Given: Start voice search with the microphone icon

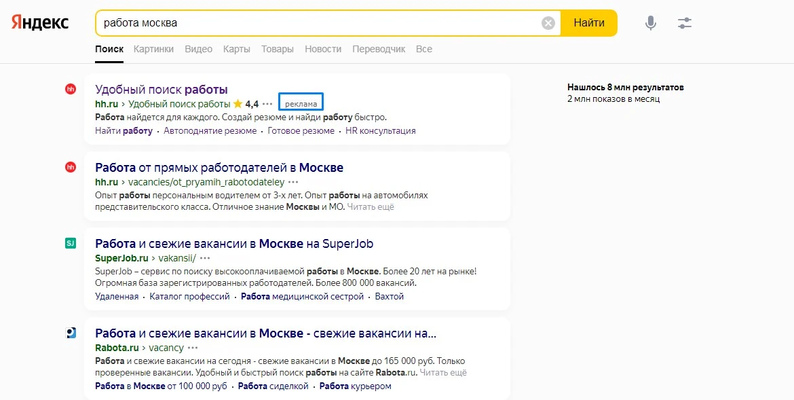Looking at the screenshot, I should [x=651, y=23].
